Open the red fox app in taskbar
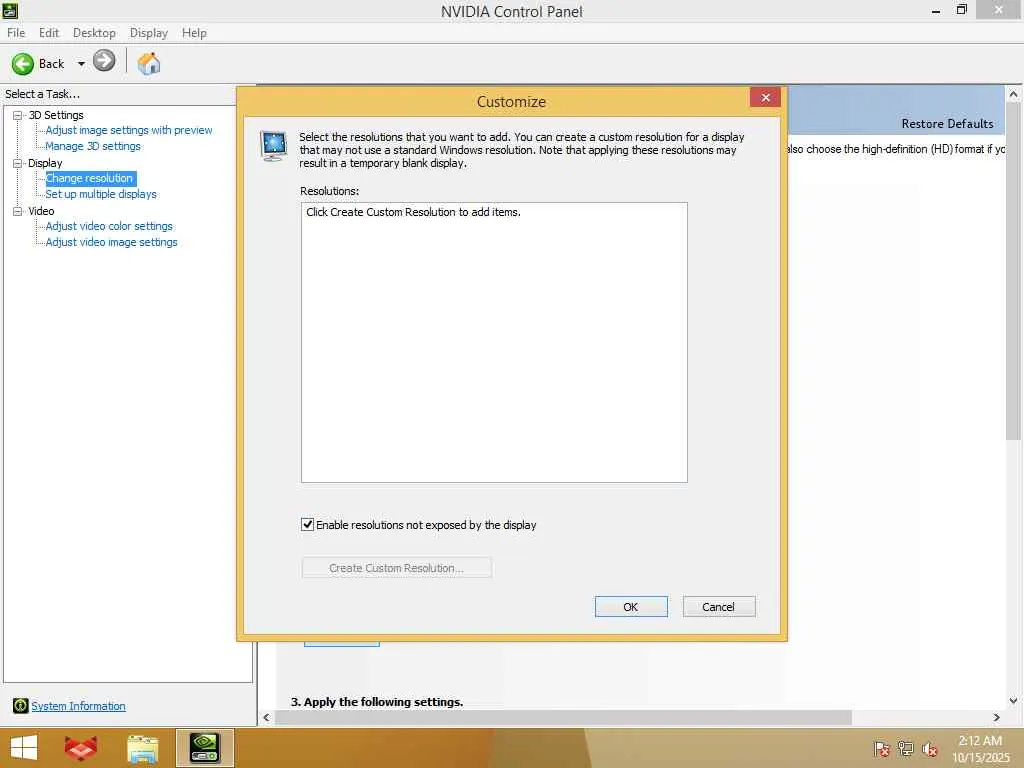Screen dimensions: 1024x768 point(81,748)
